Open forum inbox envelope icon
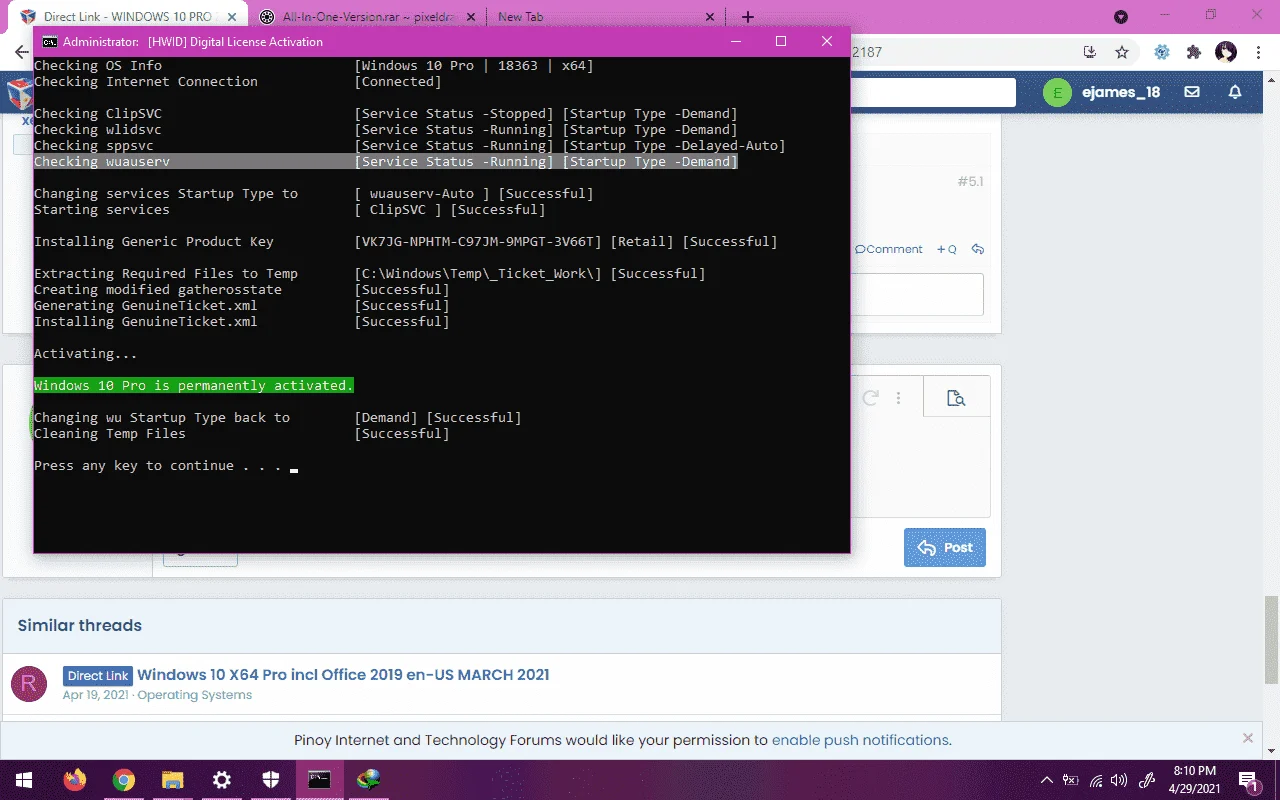 (x=1192, y=92)
